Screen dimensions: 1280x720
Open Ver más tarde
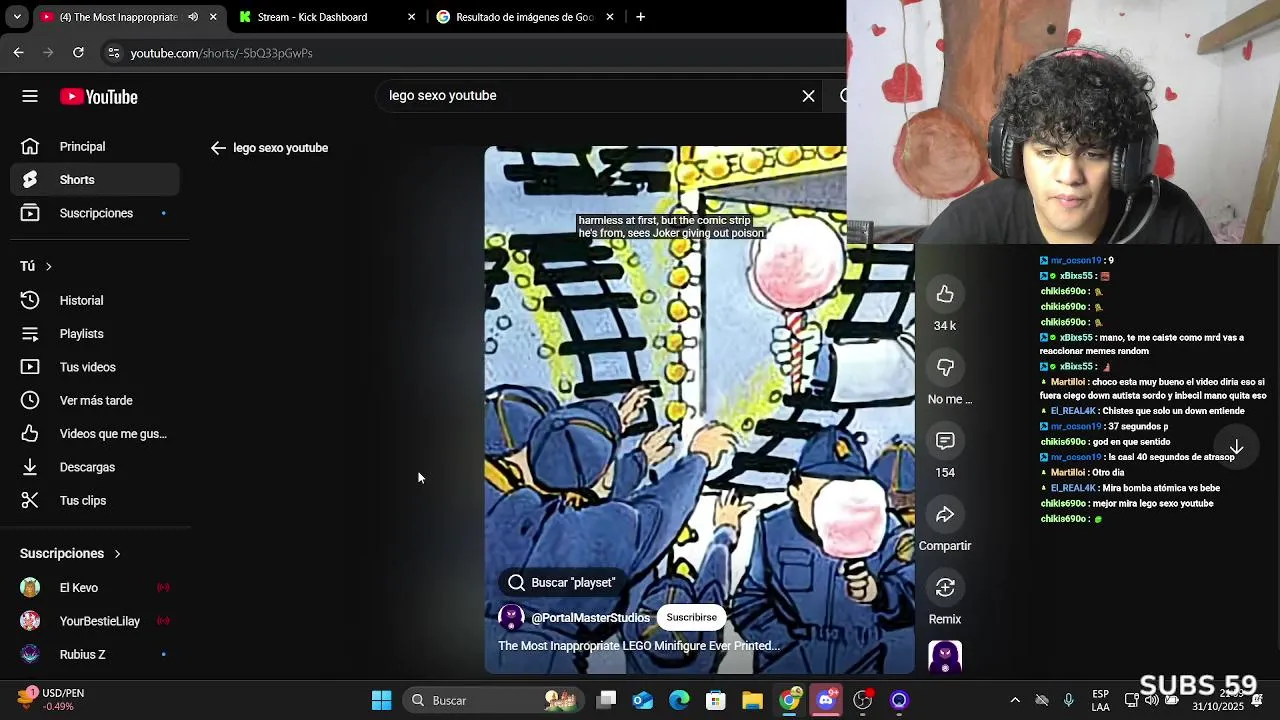point(95,400)
